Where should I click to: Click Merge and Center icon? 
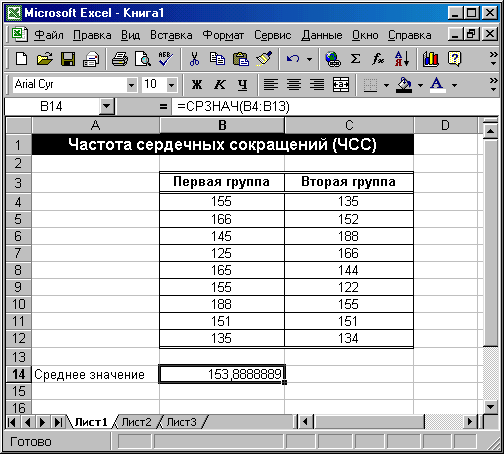coord(341,84)
